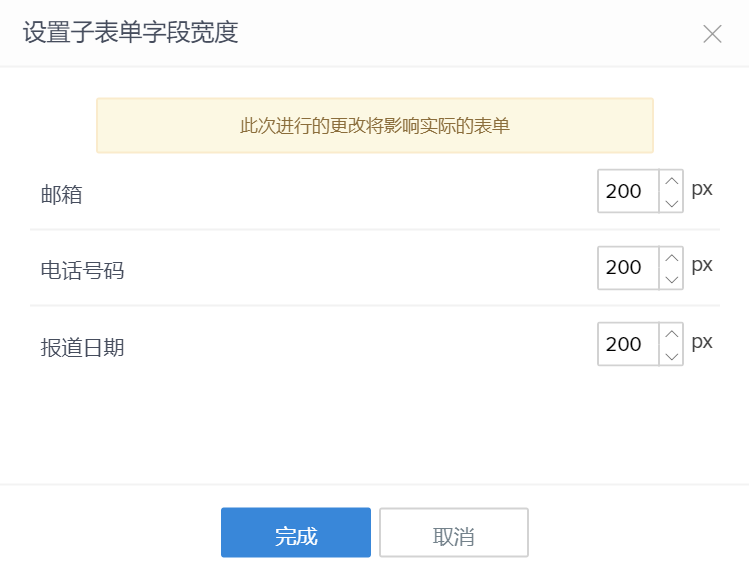Increase the 邮箱 width with up arrow

tap(672, 181)
